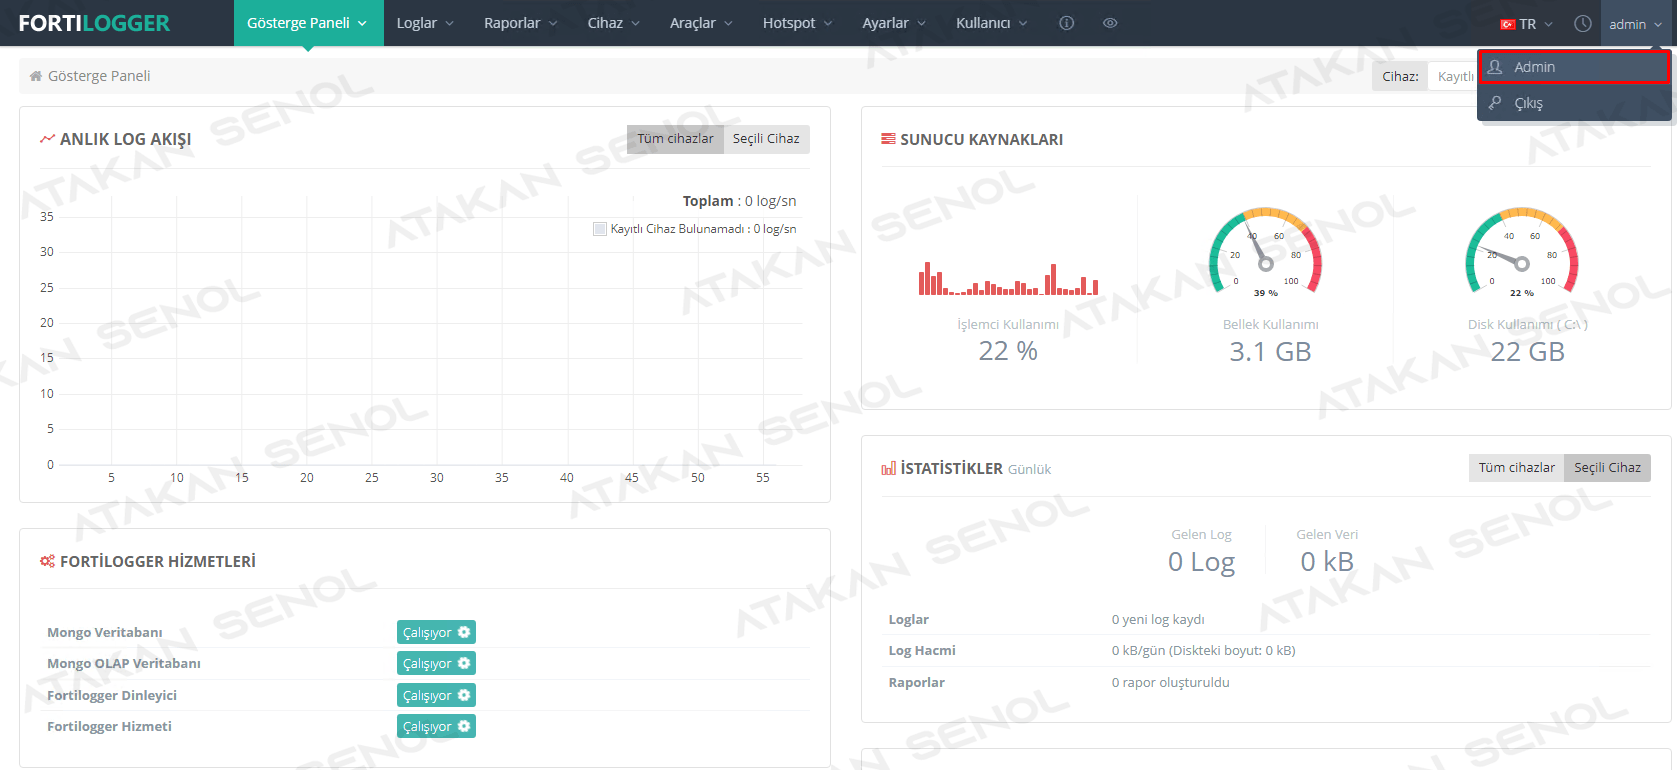Click the Turkish flag icon
Image resolution: width=1677 pixels, height=770 pixels.
(1507, 24)
